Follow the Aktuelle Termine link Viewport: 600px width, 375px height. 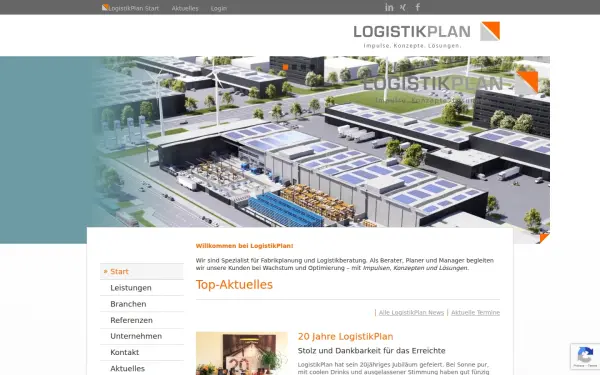[475, 313]
